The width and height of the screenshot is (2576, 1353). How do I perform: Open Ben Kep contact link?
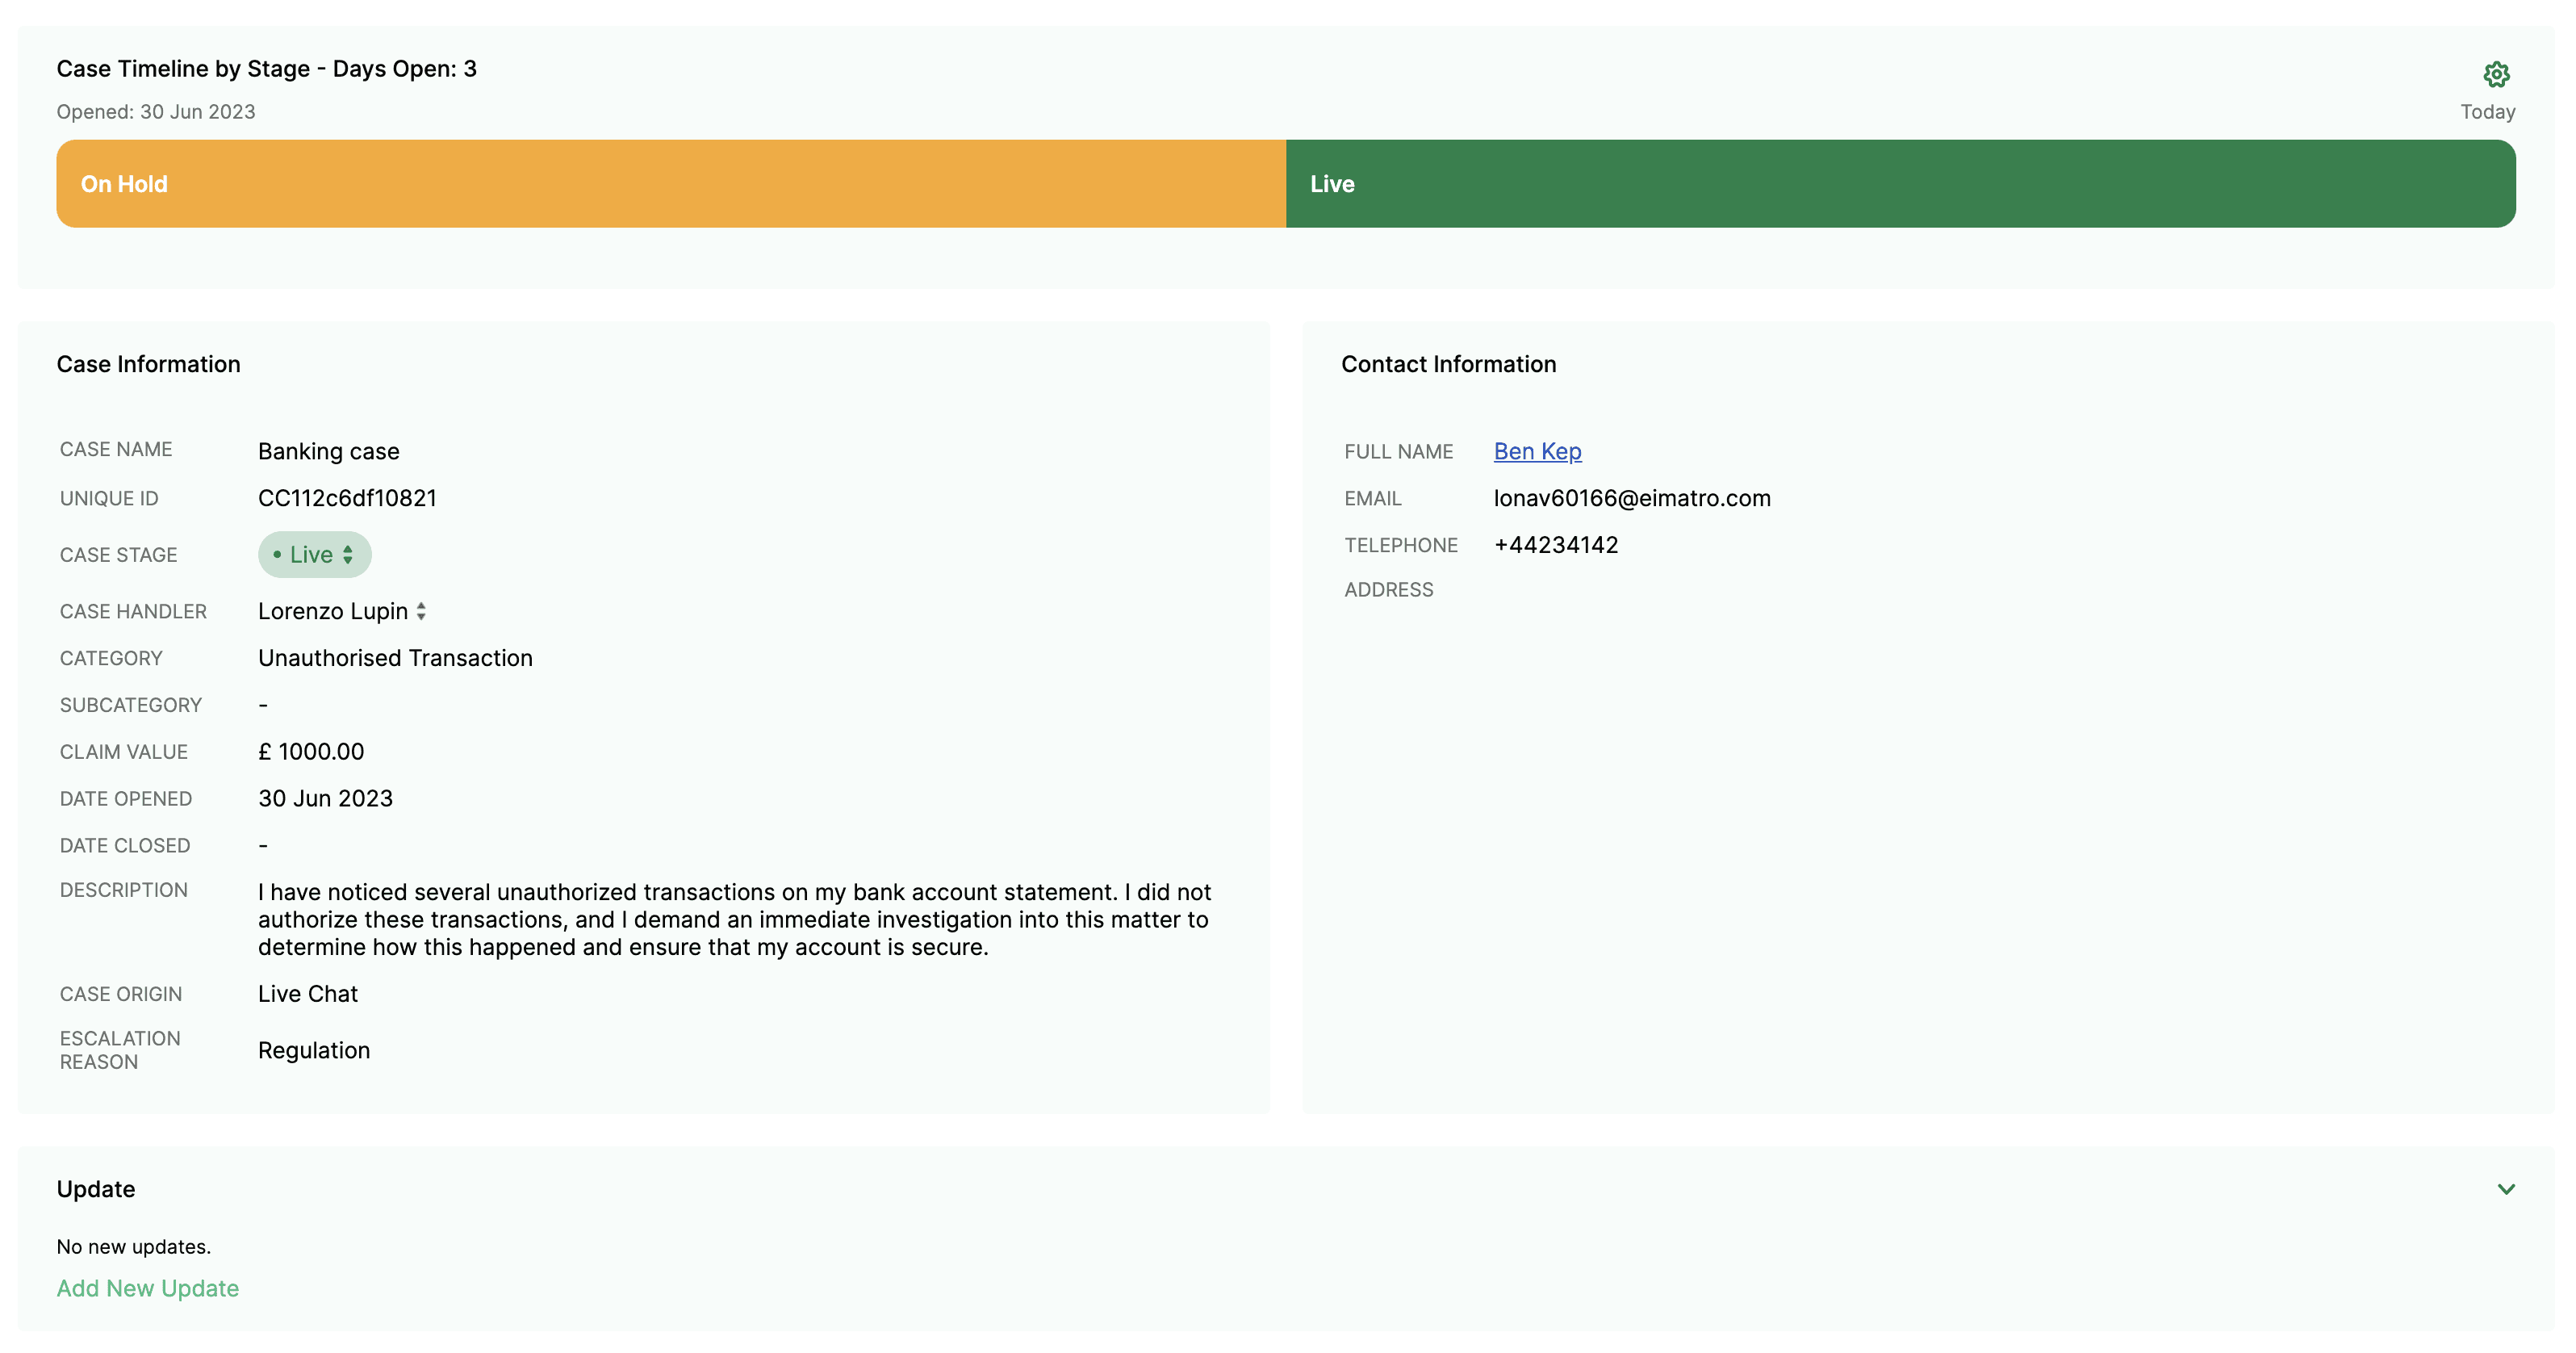1537,451
